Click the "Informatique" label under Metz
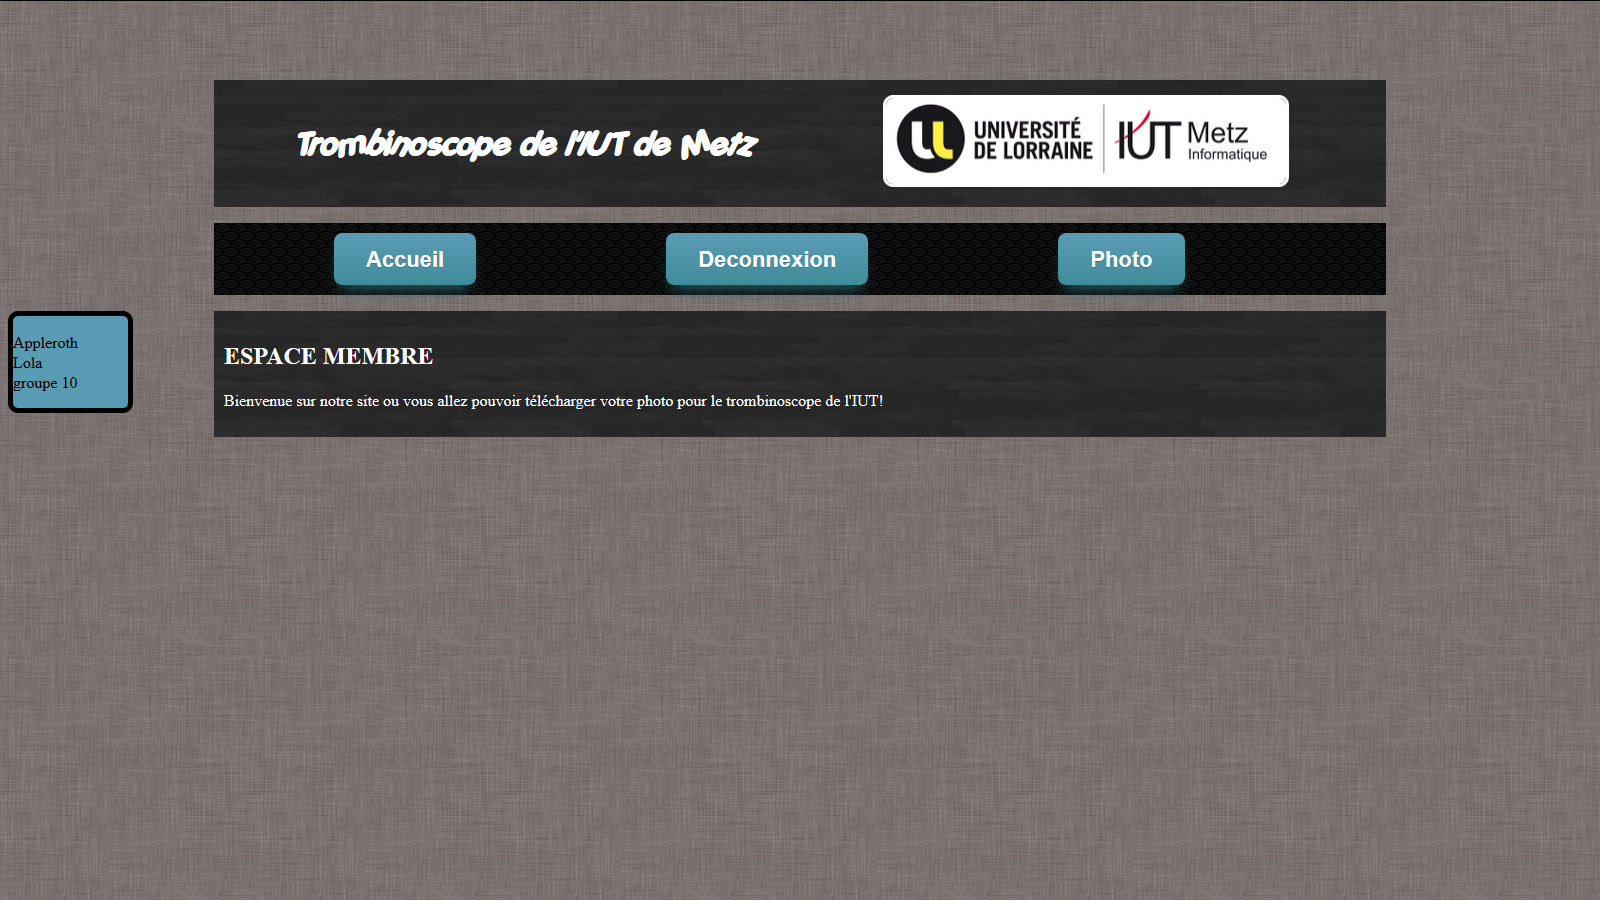The image size is (1600, 900). 1227,155
